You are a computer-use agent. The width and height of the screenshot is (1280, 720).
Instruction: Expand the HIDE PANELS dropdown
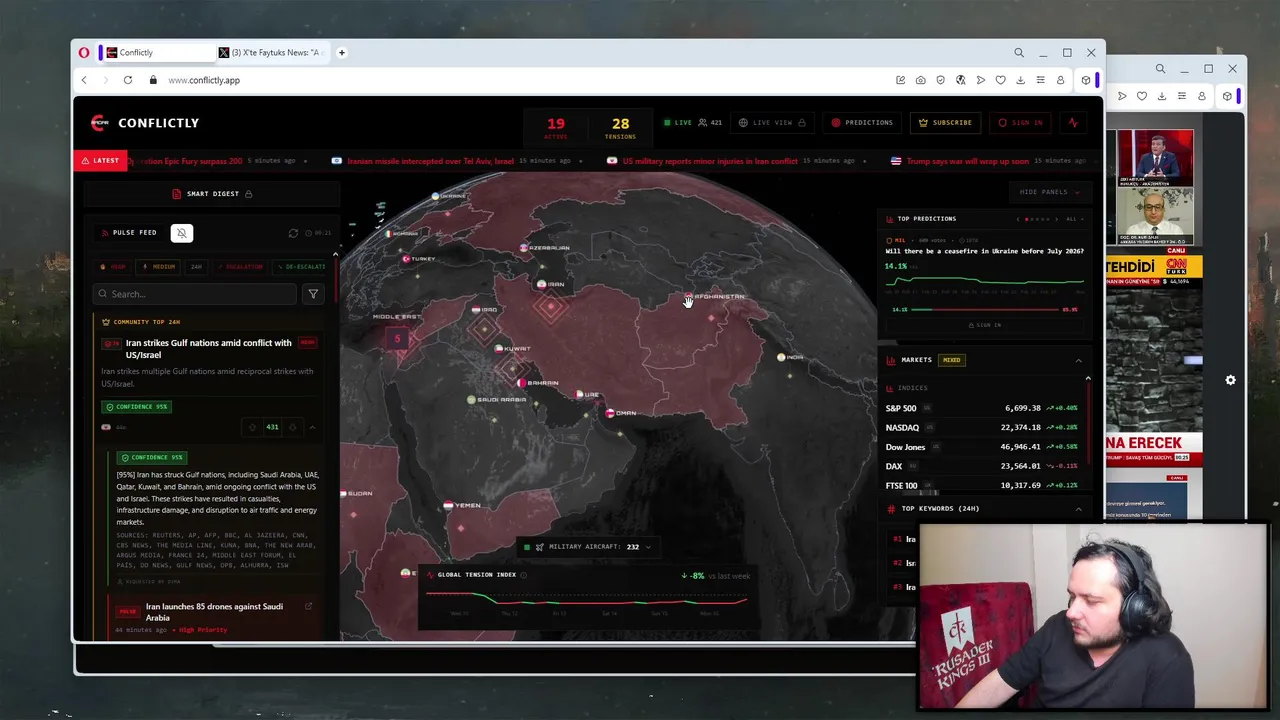(1050, 192)
